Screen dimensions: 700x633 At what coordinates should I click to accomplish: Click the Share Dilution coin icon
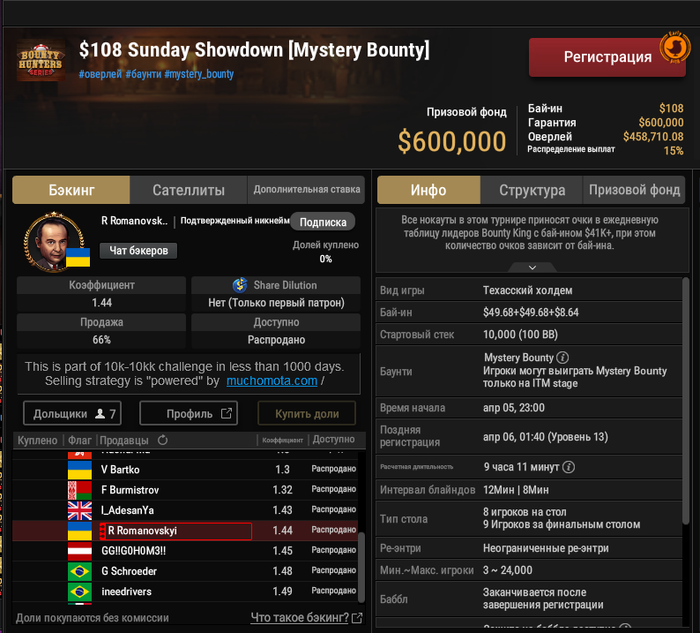tap(240, 285)
